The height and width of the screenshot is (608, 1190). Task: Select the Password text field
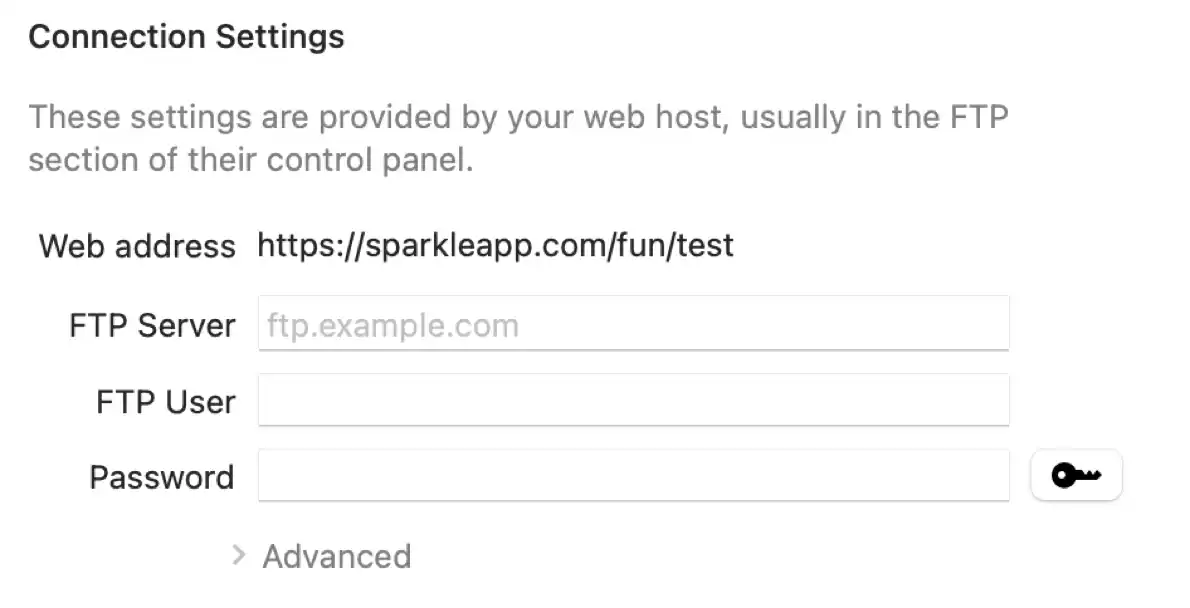pyautogui.click(x=633, y=476)
